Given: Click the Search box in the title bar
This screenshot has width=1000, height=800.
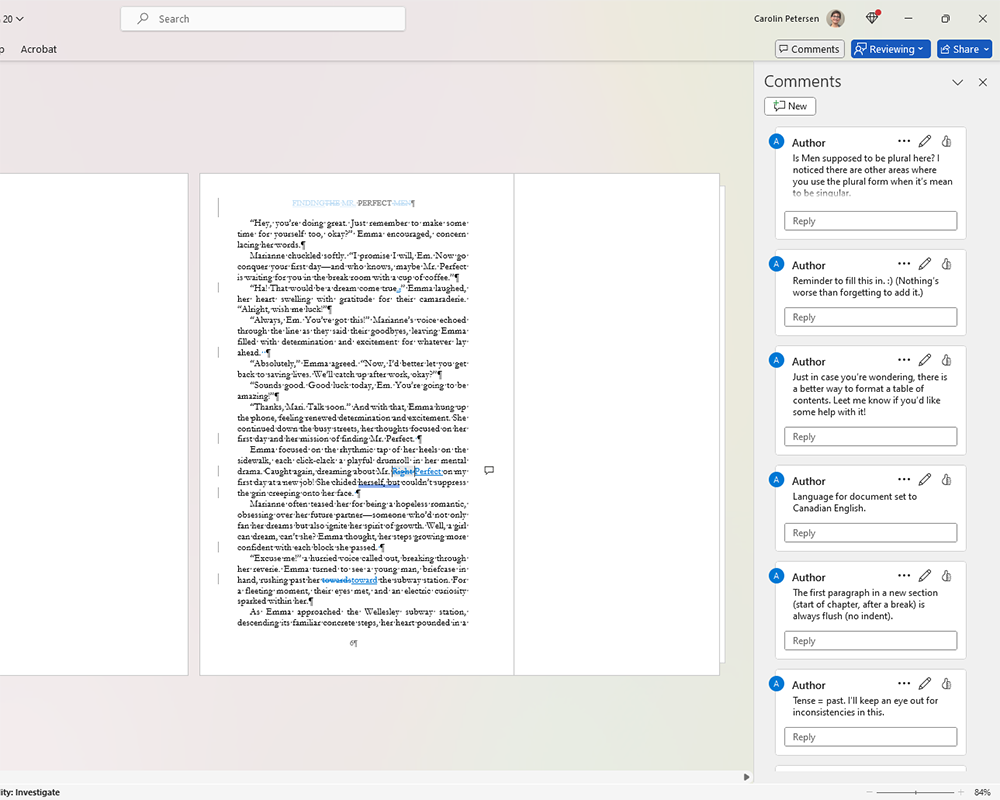Looking at the screenshot, I should coord(263,19).
